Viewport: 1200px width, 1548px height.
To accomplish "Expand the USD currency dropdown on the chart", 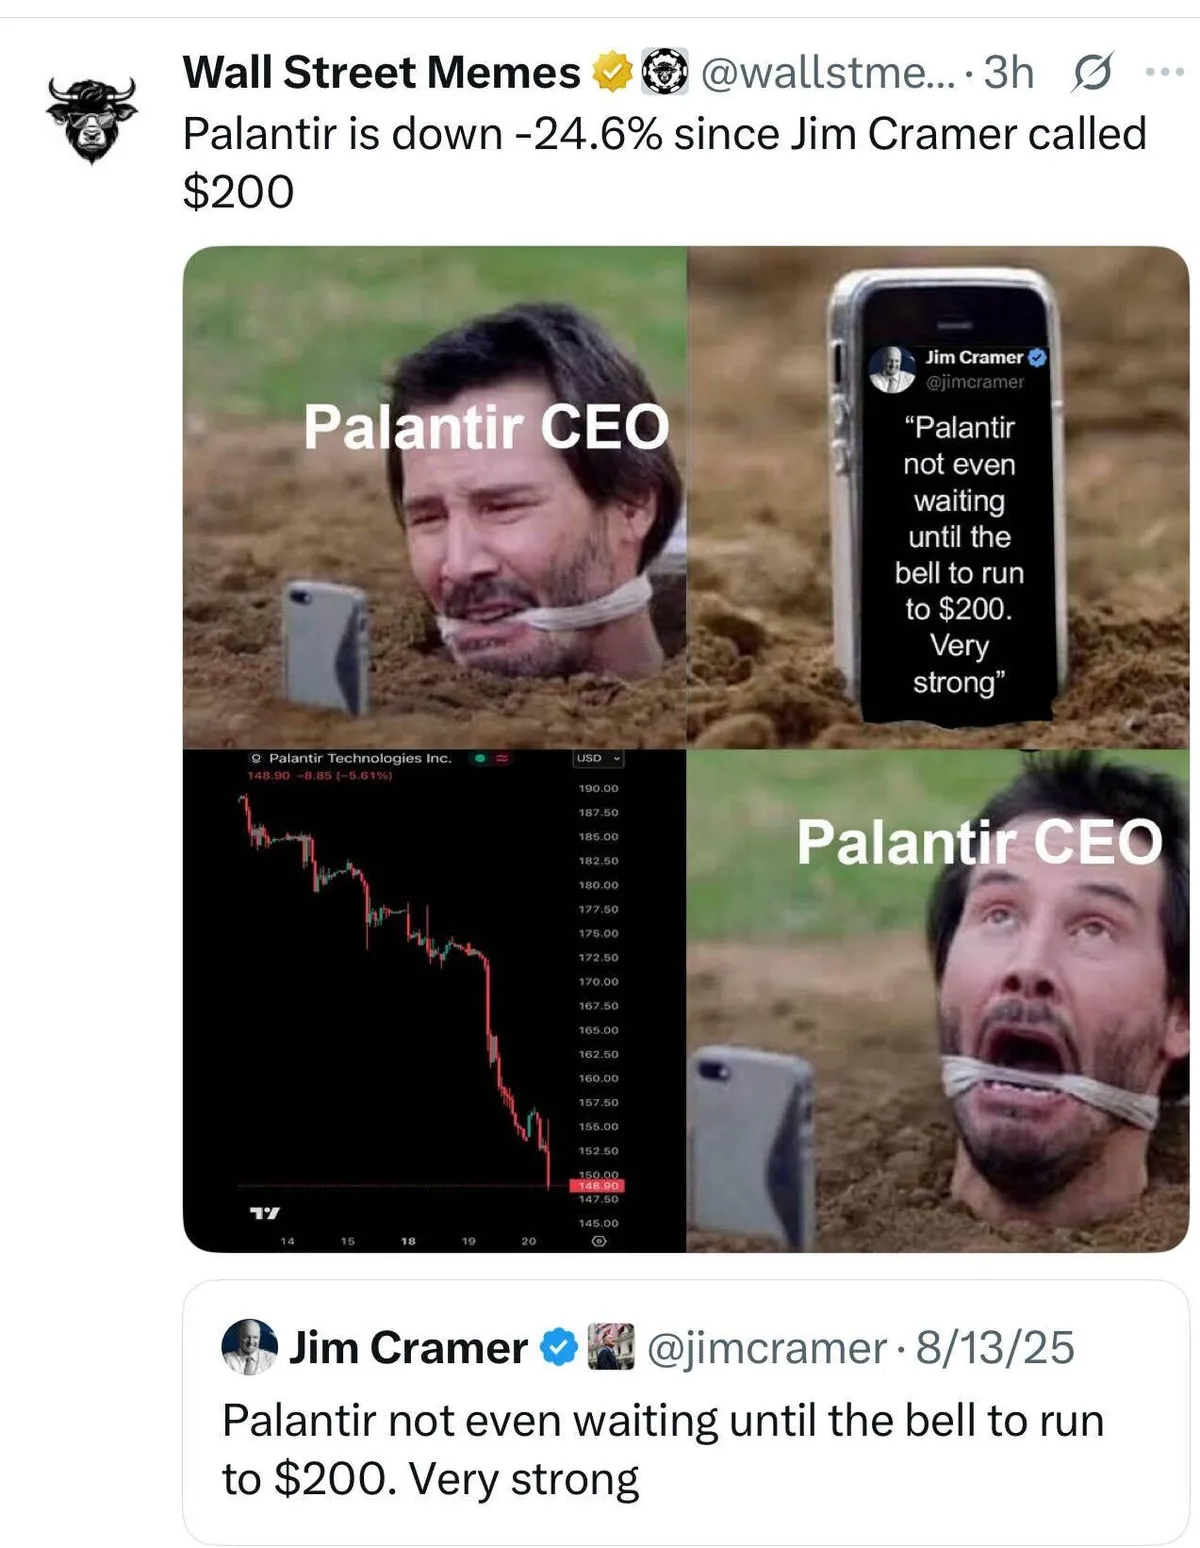I will click(x=598, y=759).
